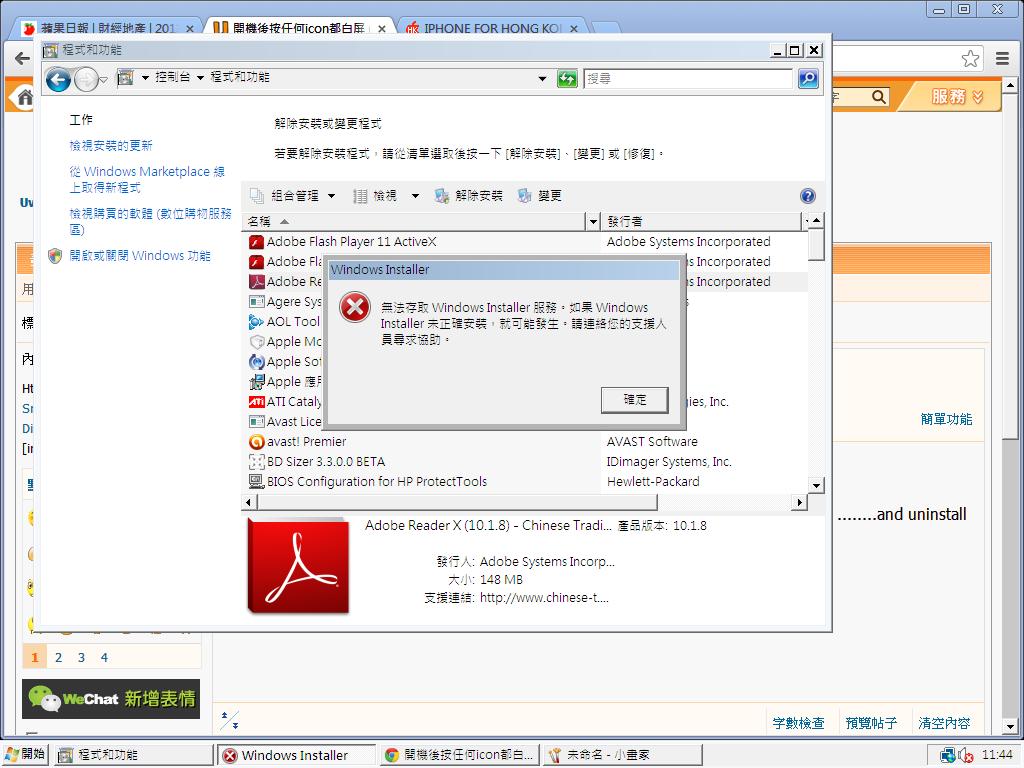1024x768 pixels.
Task: Click the avast! Premier orange icon
Action: point(256,442)
